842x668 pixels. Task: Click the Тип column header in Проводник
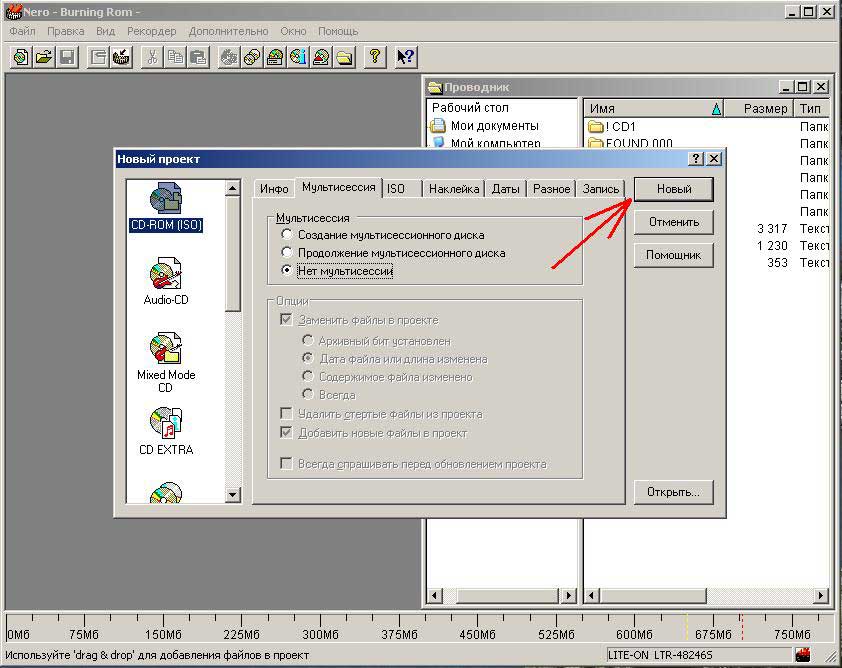pyautogui.click(x=811, y=108)
